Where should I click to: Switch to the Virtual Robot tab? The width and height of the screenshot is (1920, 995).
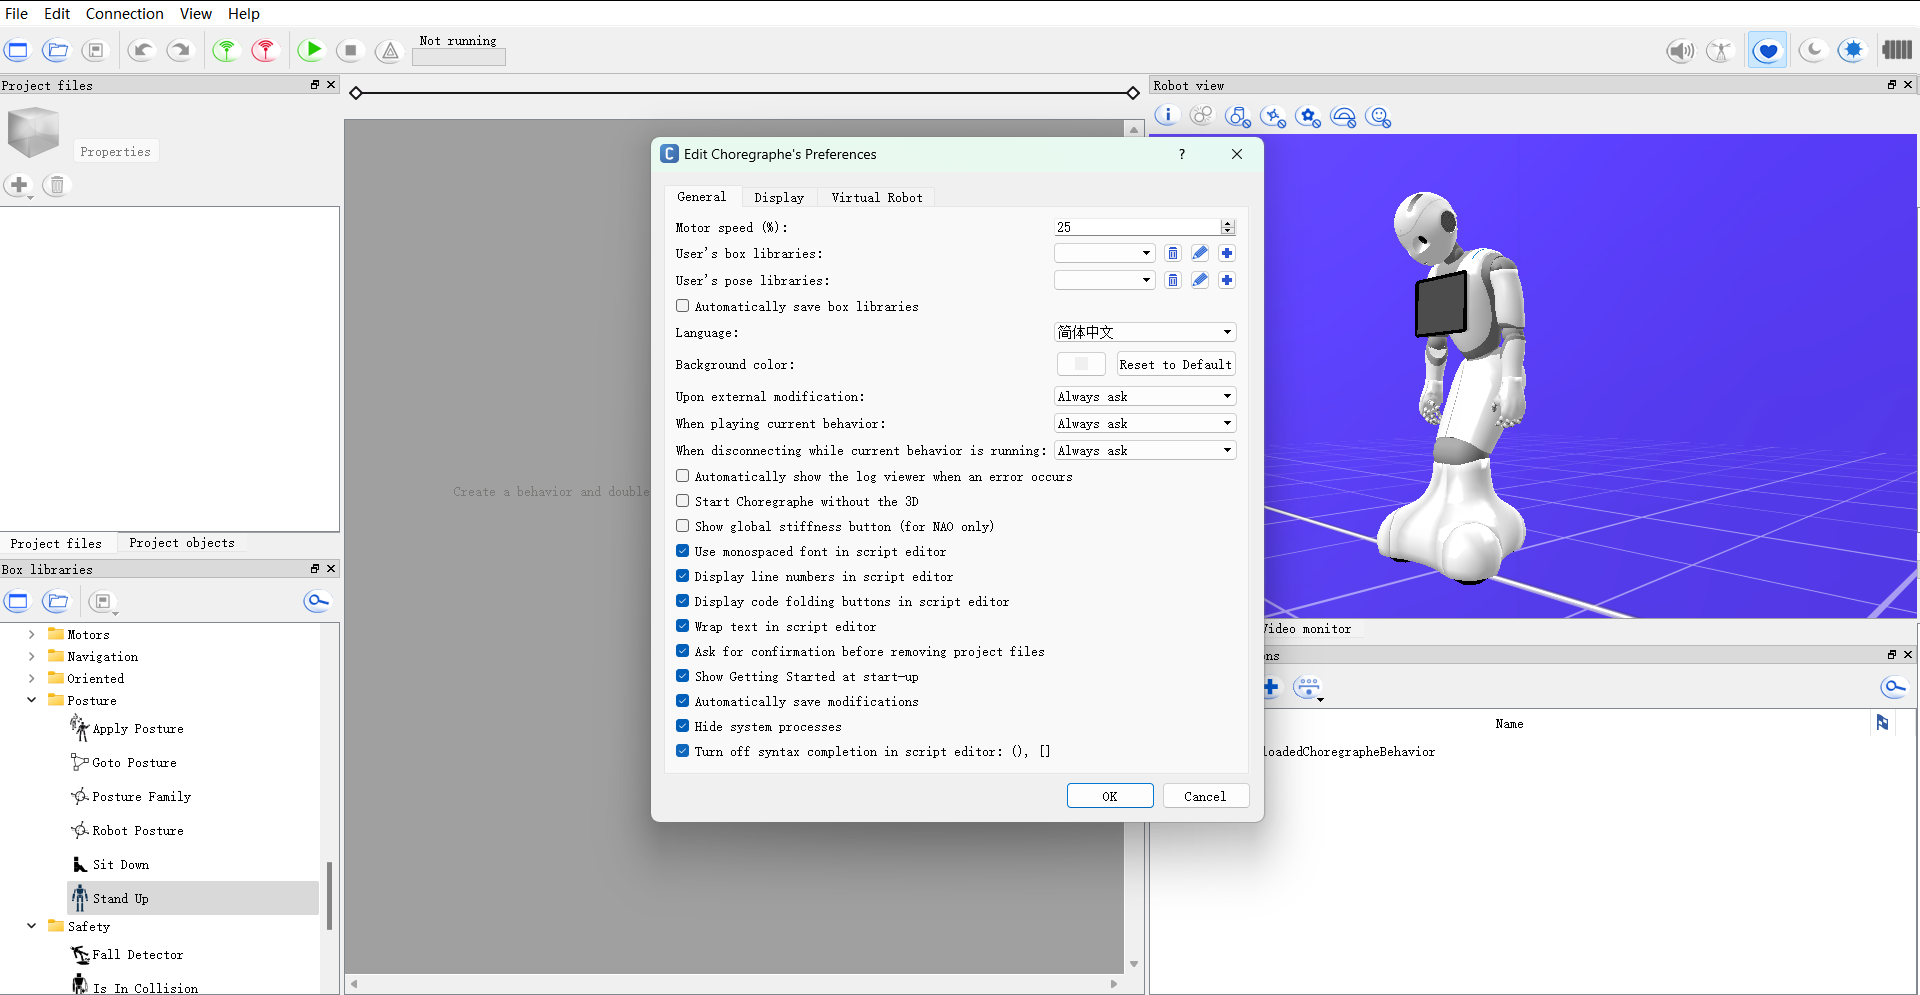pyautogui.click(x=877, y=197)
